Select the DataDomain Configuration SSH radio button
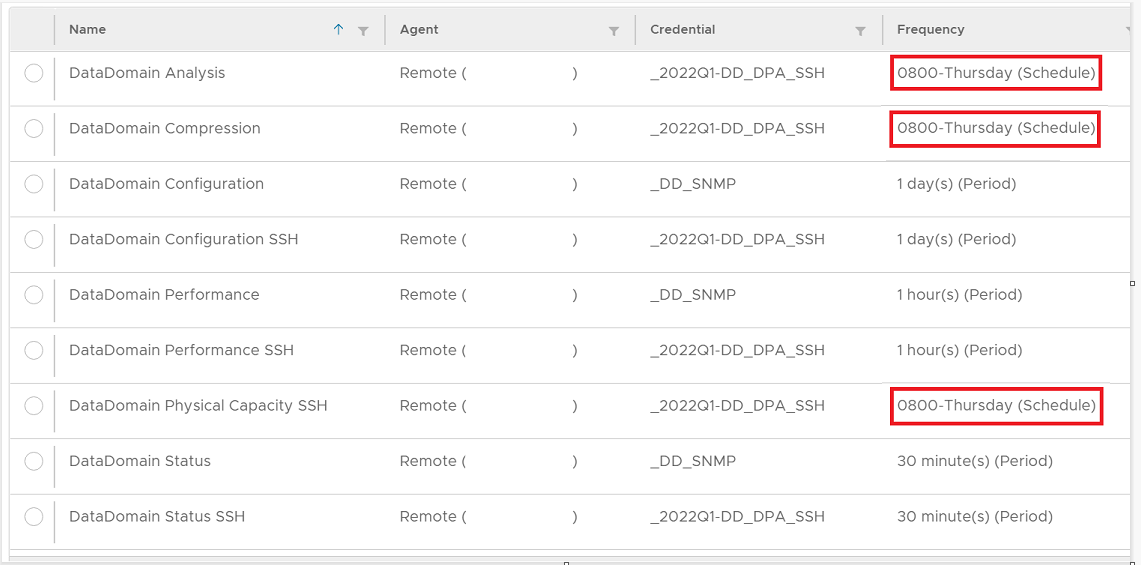 tap(33, 240)
